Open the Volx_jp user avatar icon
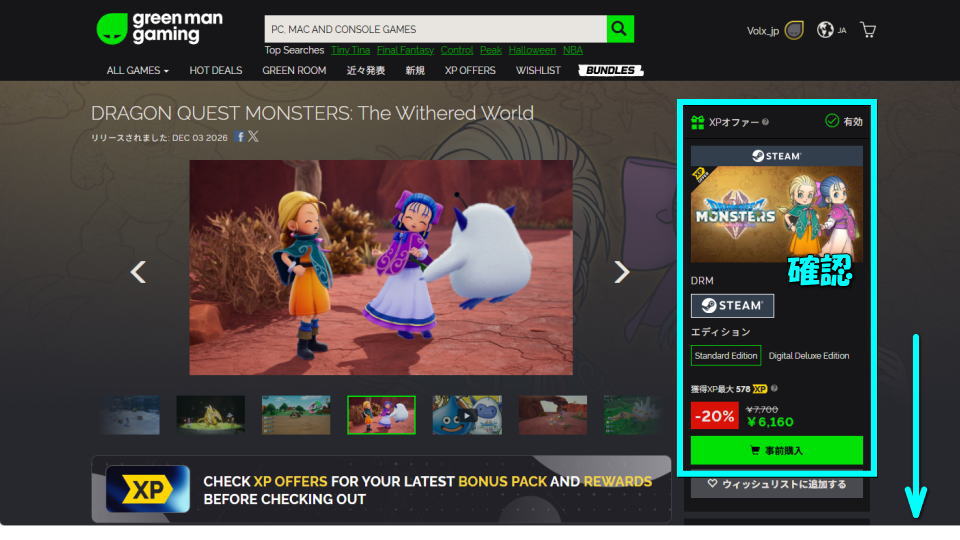Image resolution: width=960 pixels, height=540 pixels. click(794, 30)
